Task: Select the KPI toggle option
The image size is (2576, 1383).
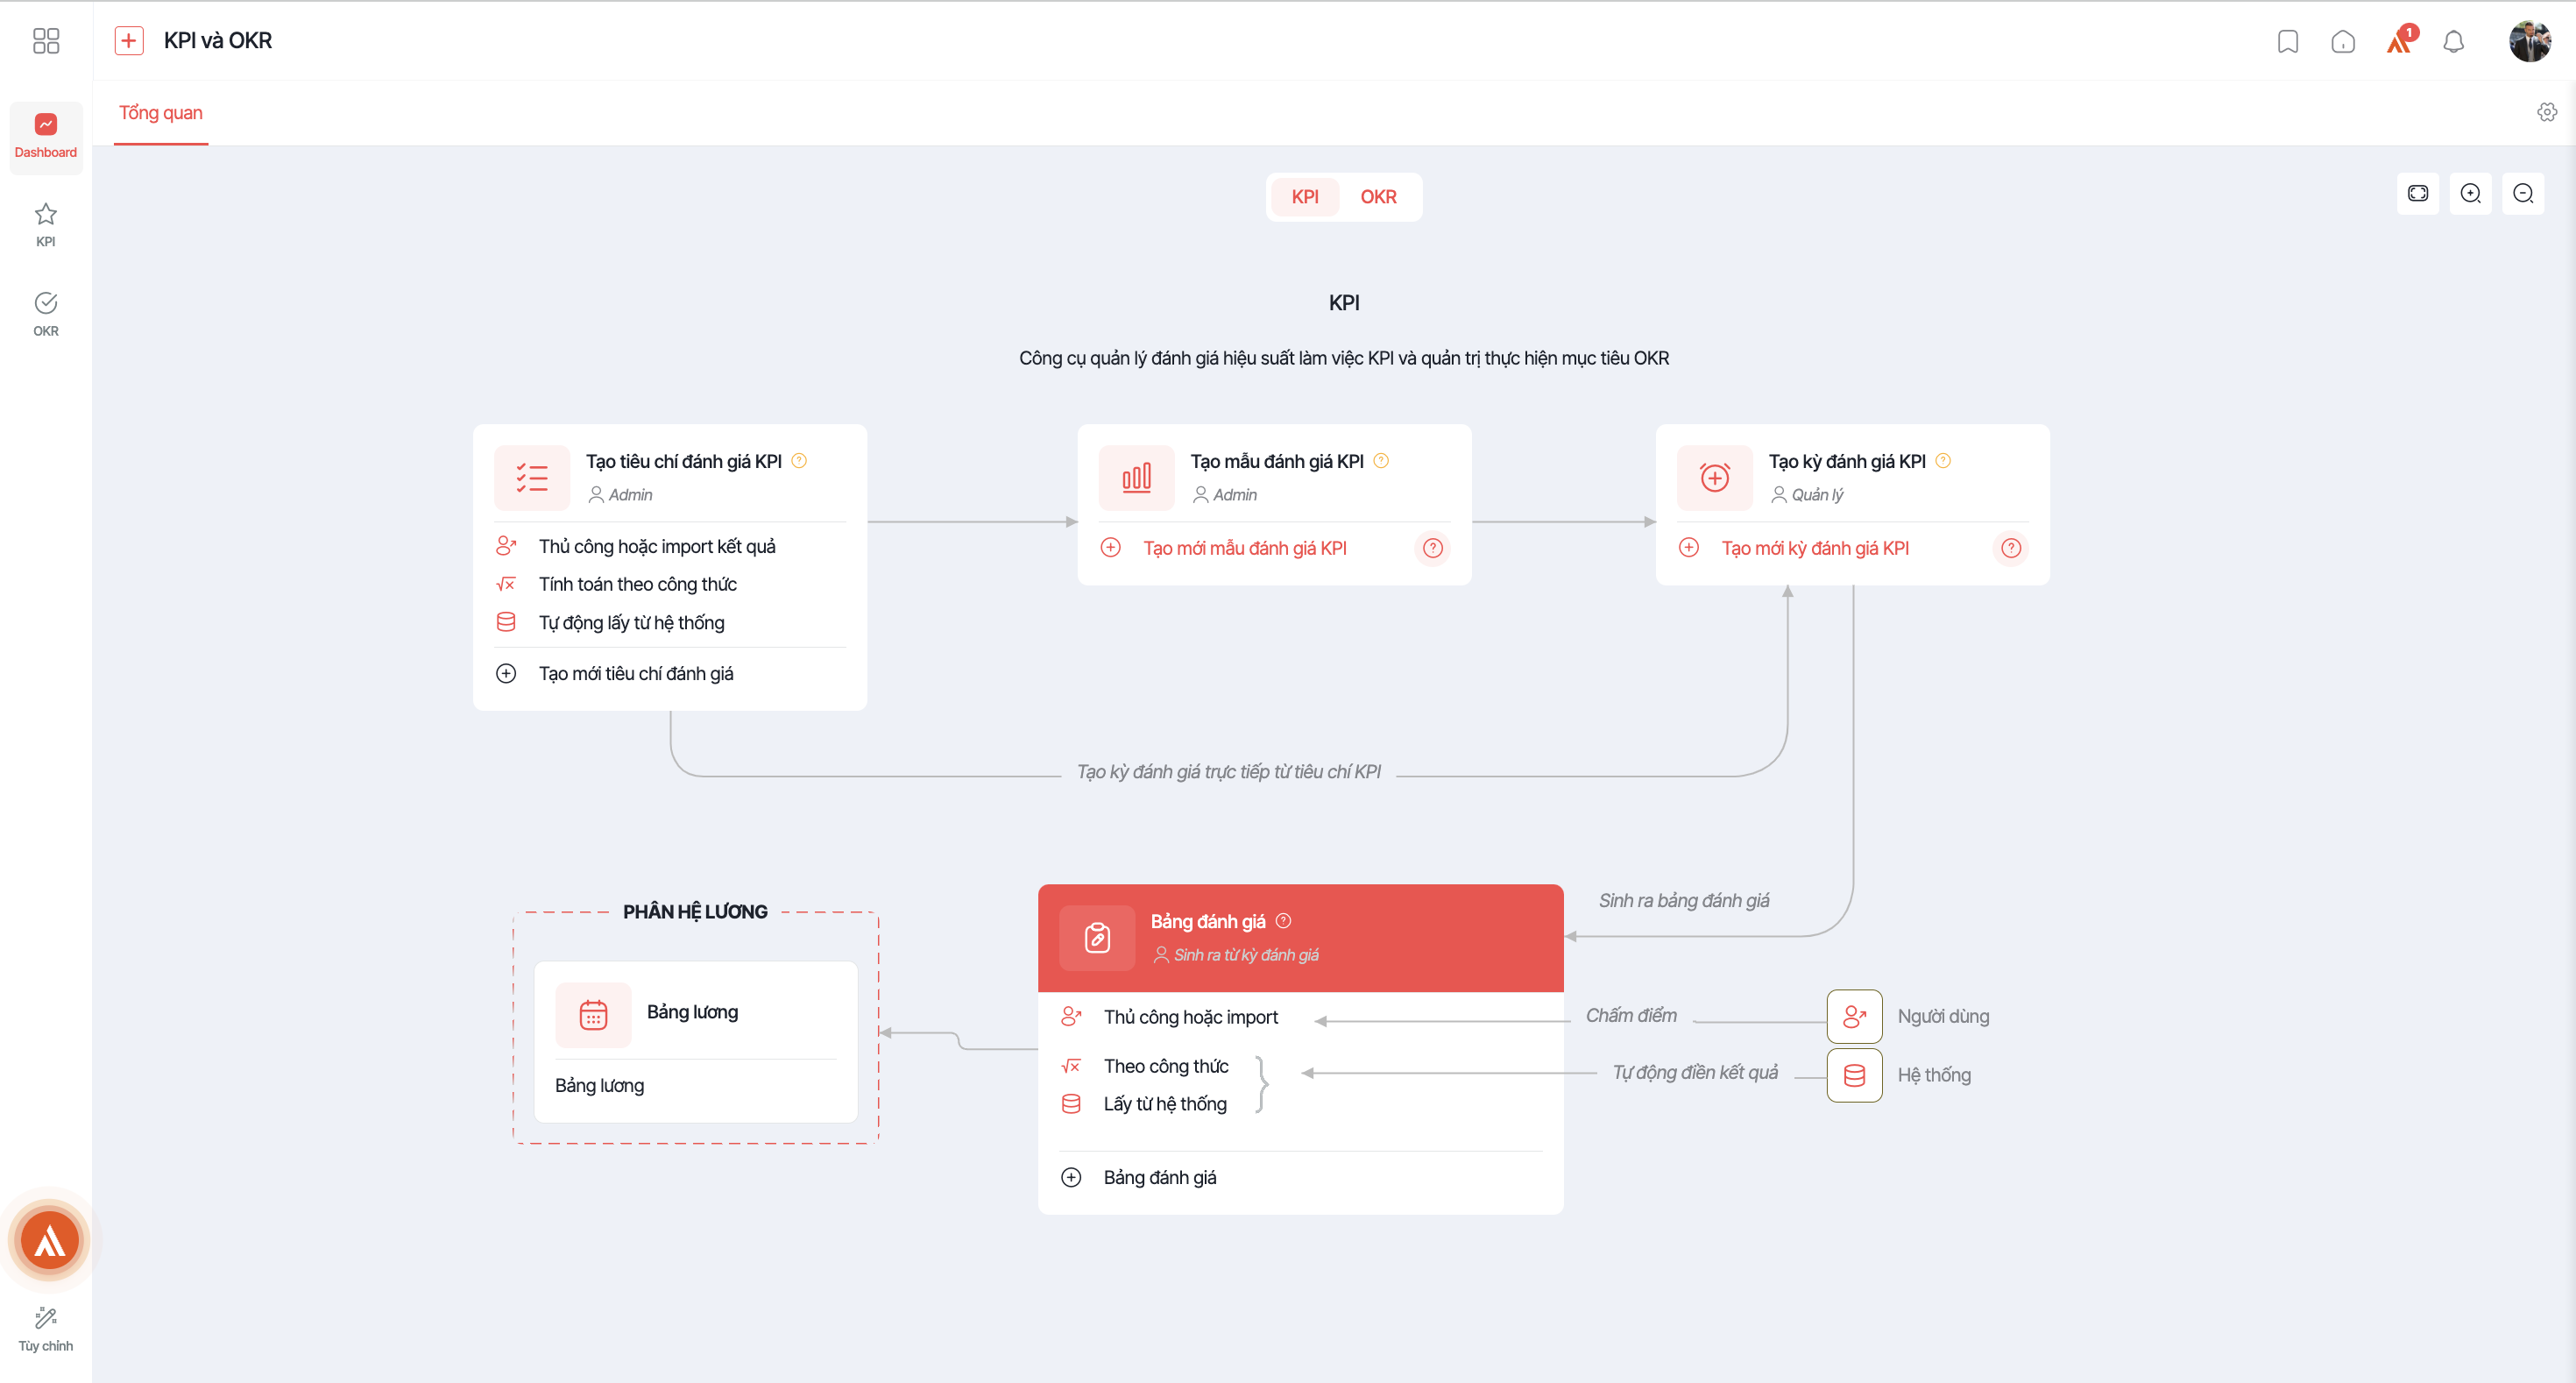Action: [x=1304, y=197]
